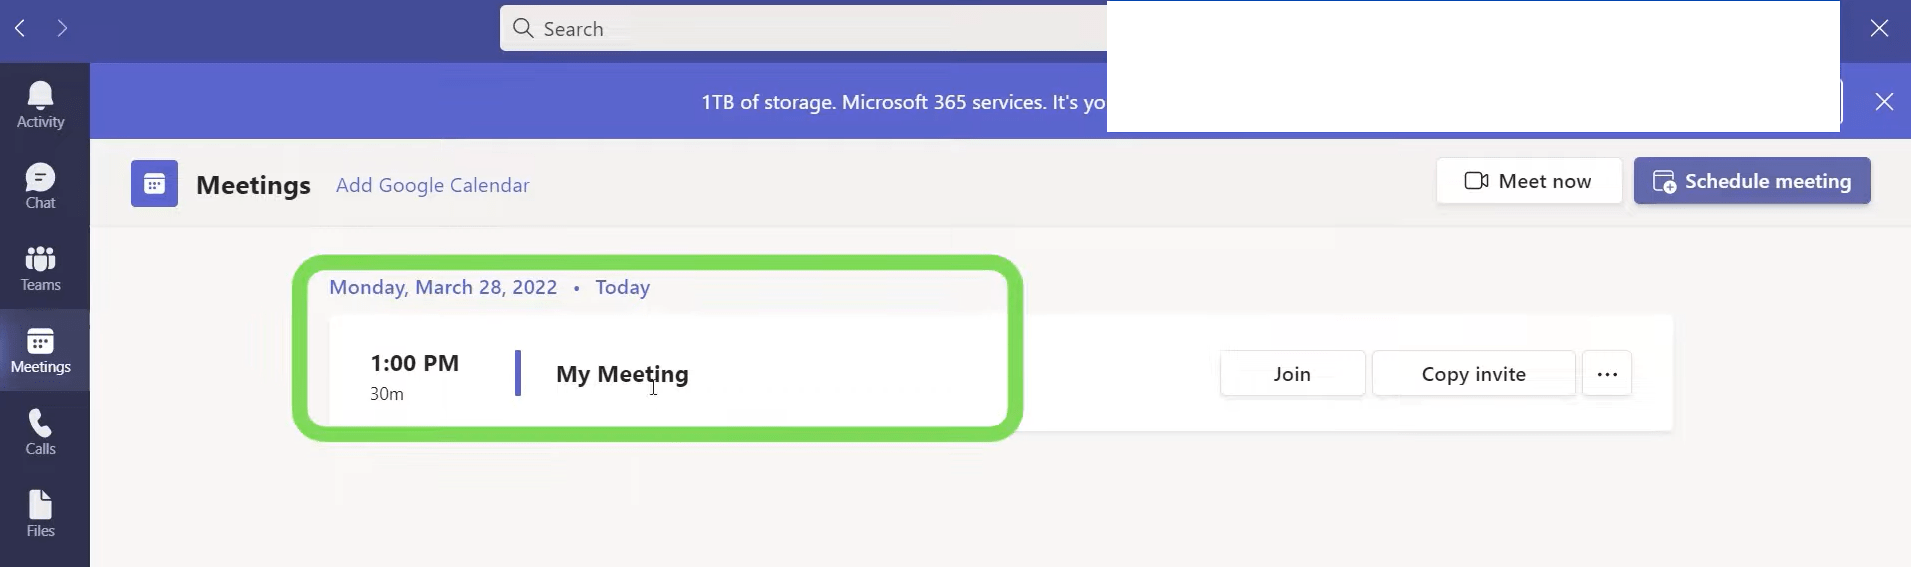This screenshot has height=567, width=1911.
Task: Open the Activity bell icon
Action: [40, 95]
